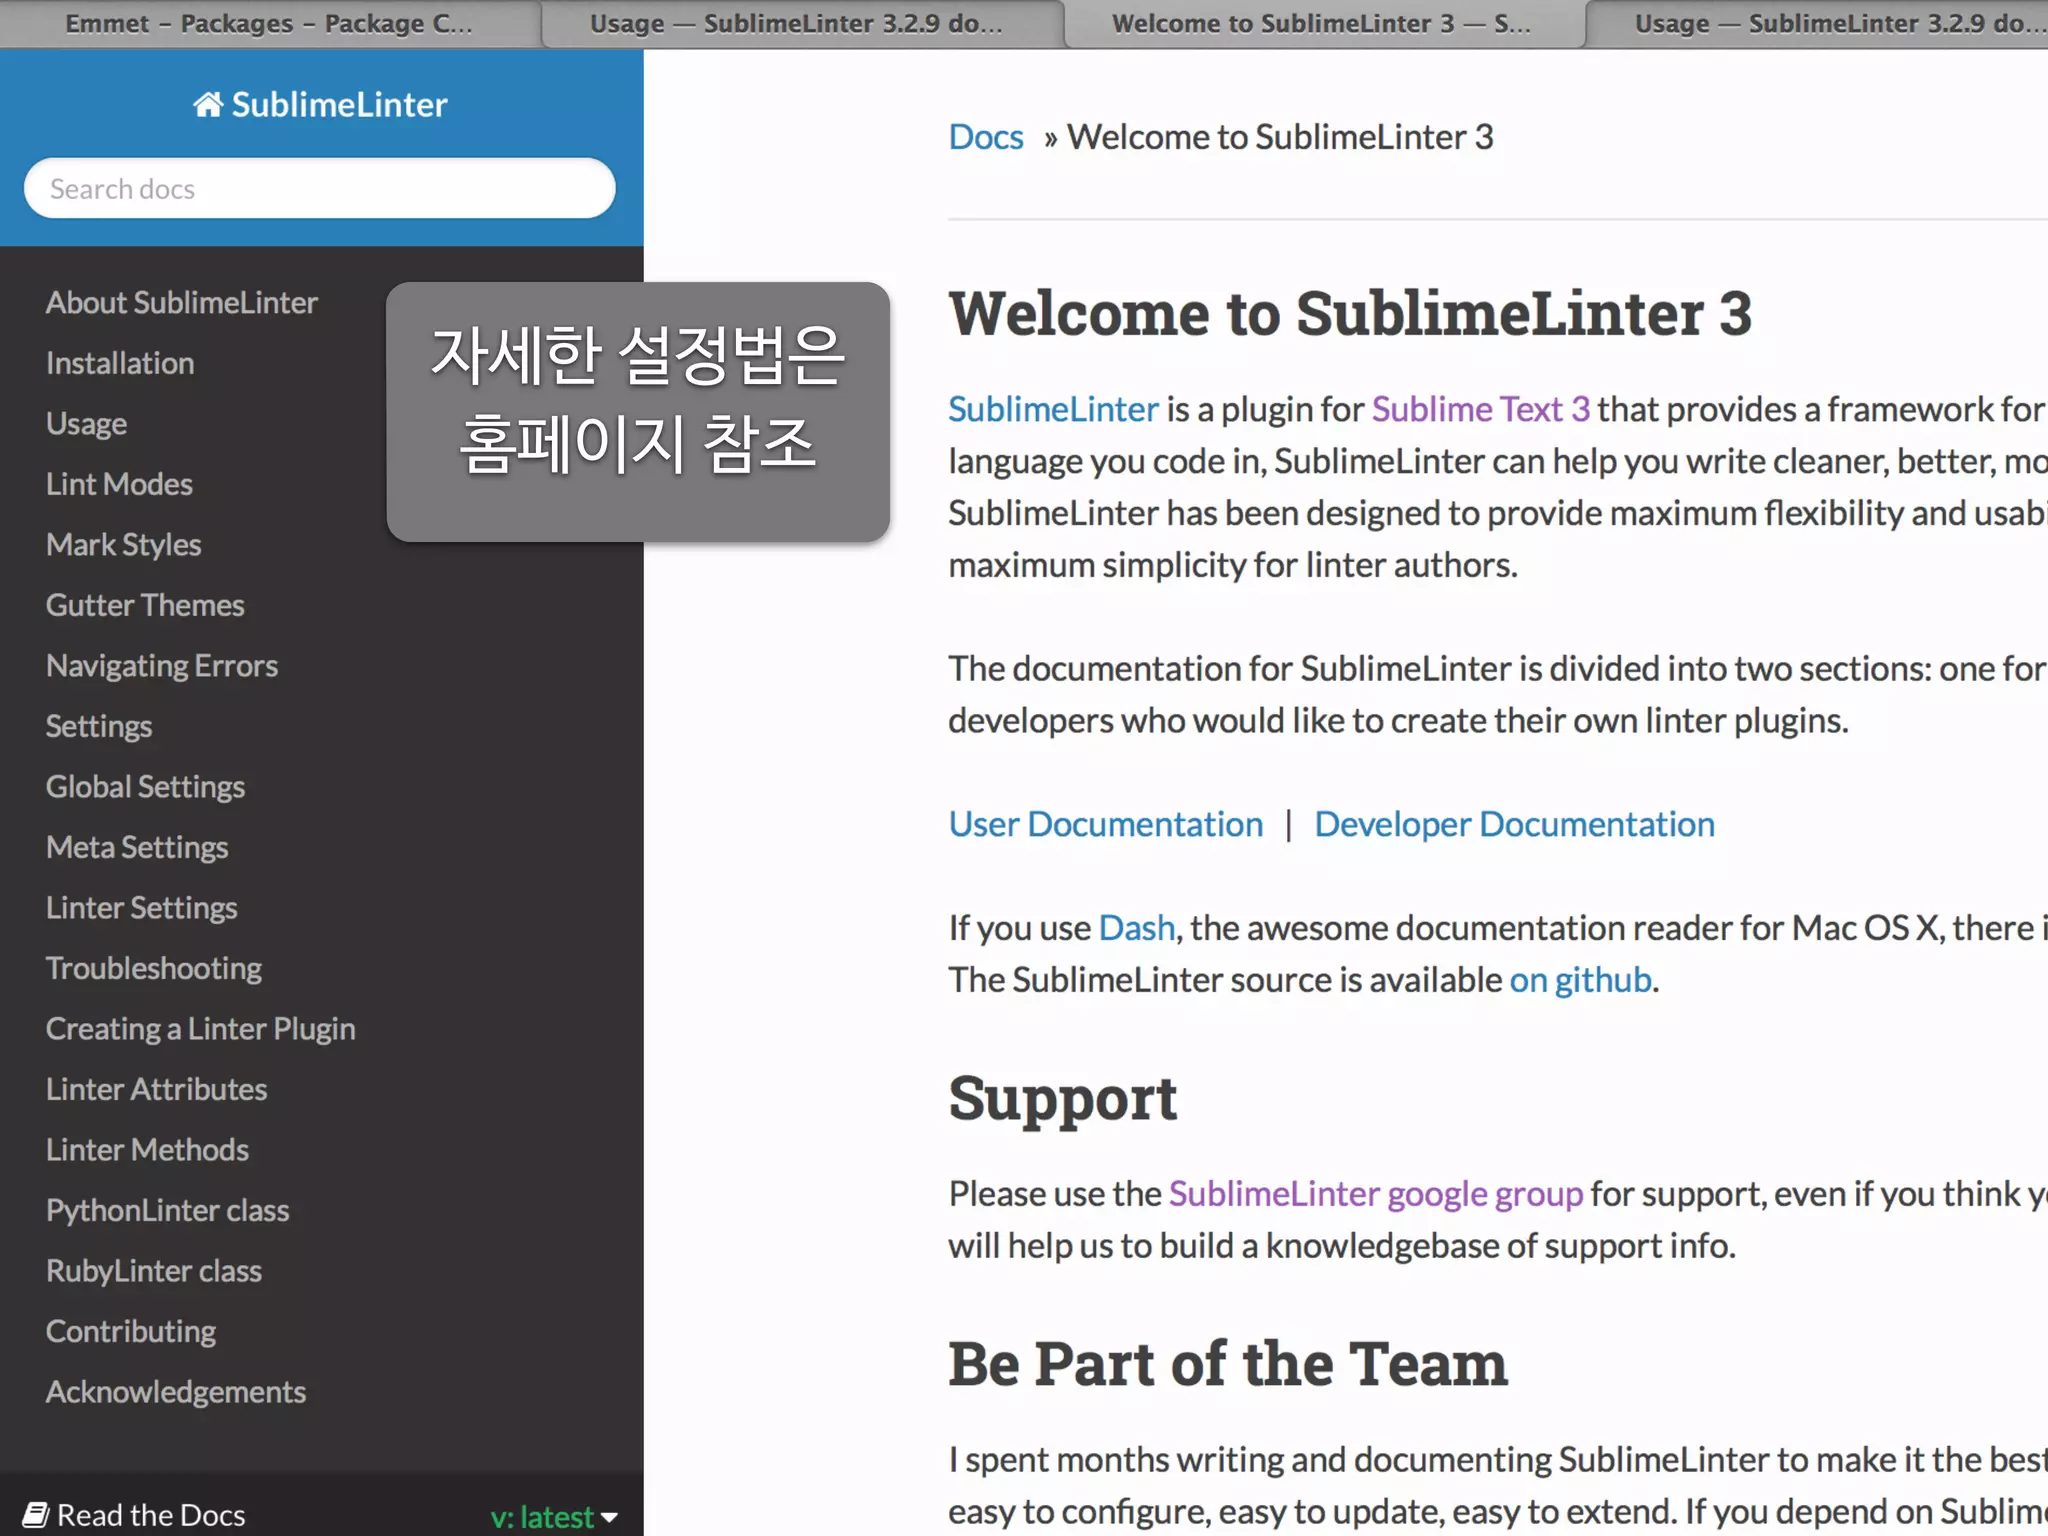Open About SublimeLinter in the sidebar

[x=182, y=302]
